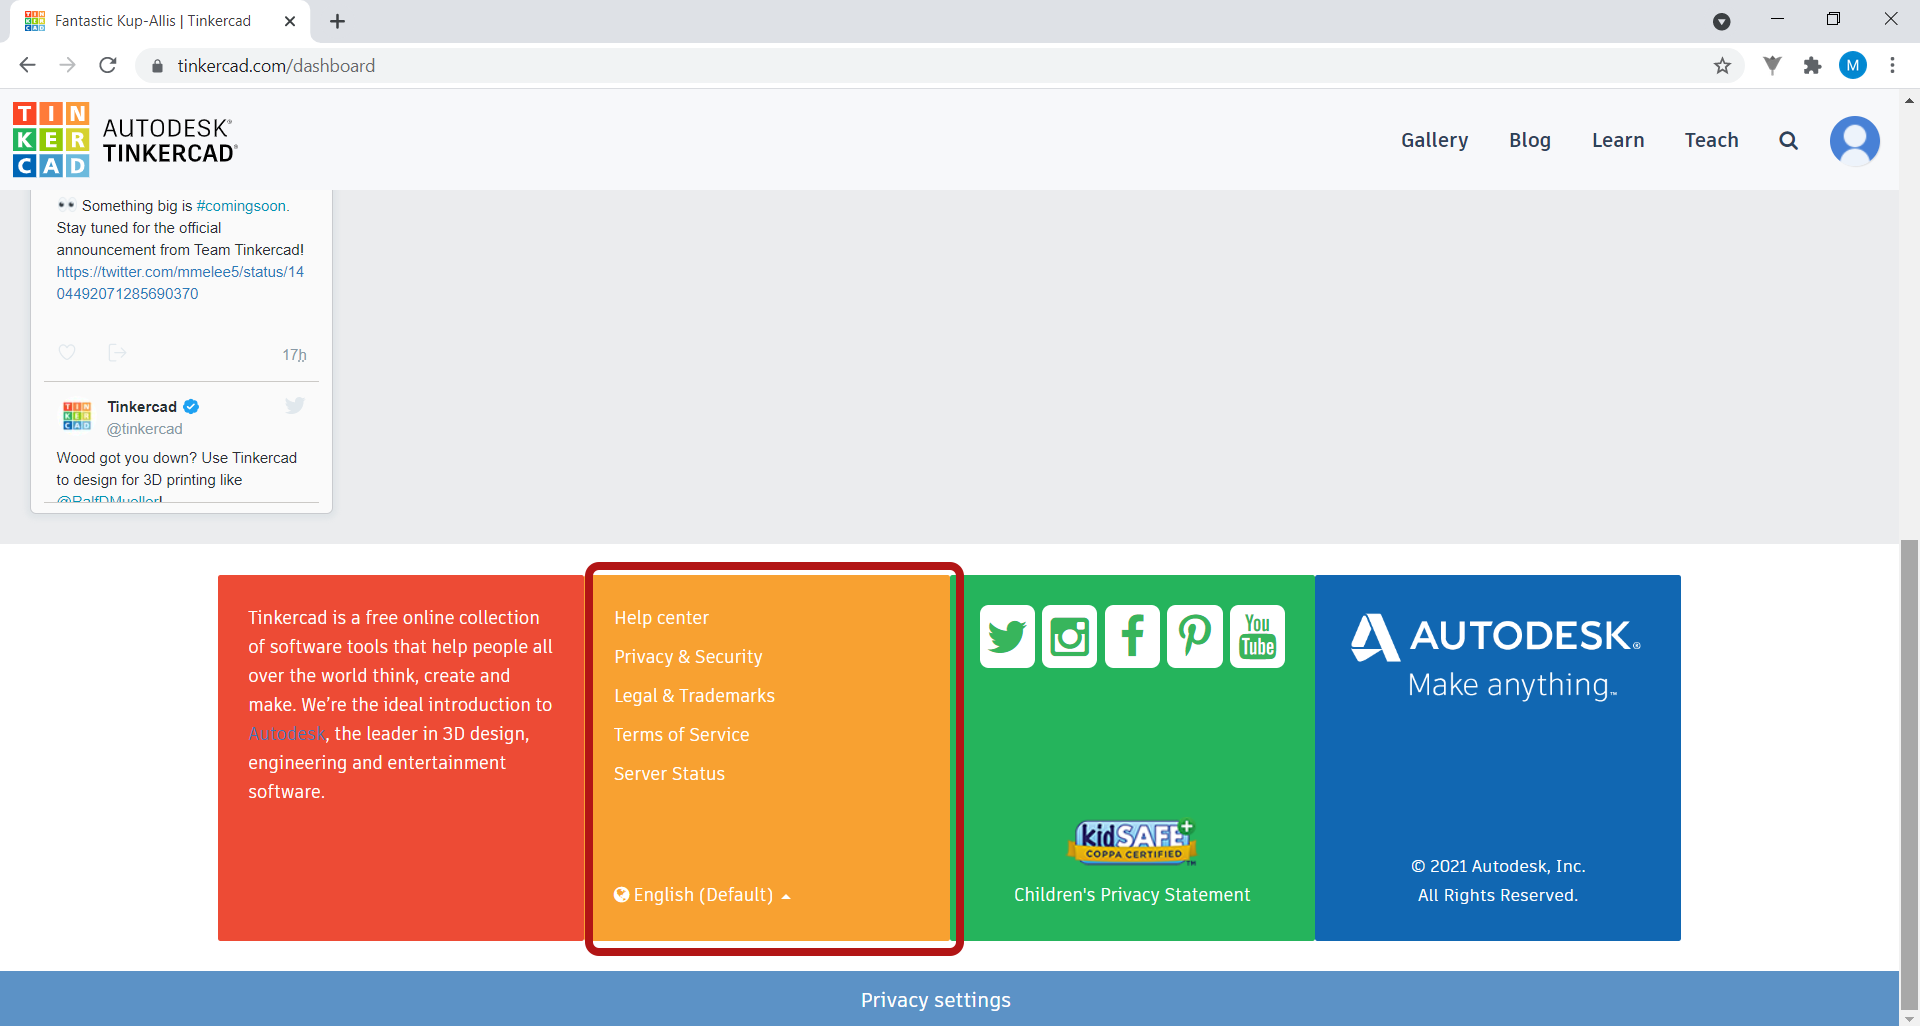Viewport: 1920px width, 1026px height.
Task: Open the @tinkercad handle link
Action: coord(145,429)
